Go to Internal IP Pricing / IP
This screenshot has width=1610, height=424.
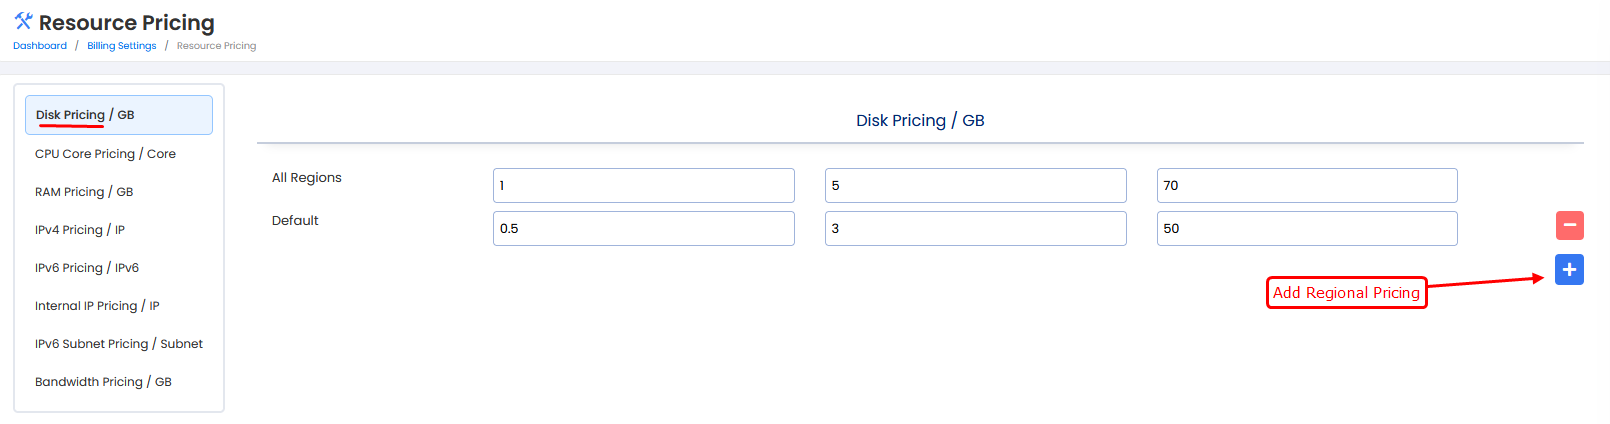click(x=97, y=306)
